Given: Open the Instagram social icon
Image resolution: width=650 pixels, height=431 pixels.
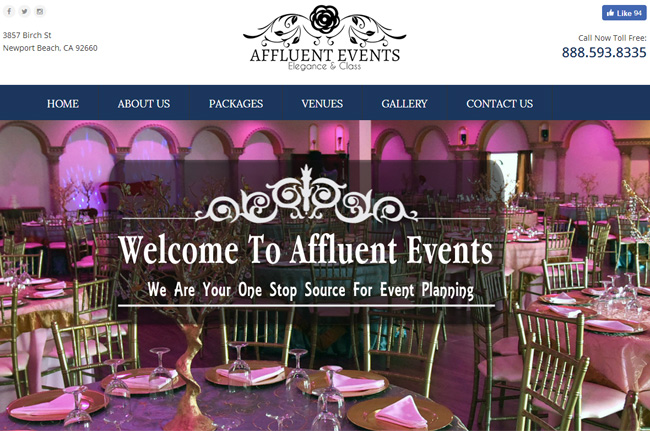Looking at the screenshot, I should click(40, 11).
